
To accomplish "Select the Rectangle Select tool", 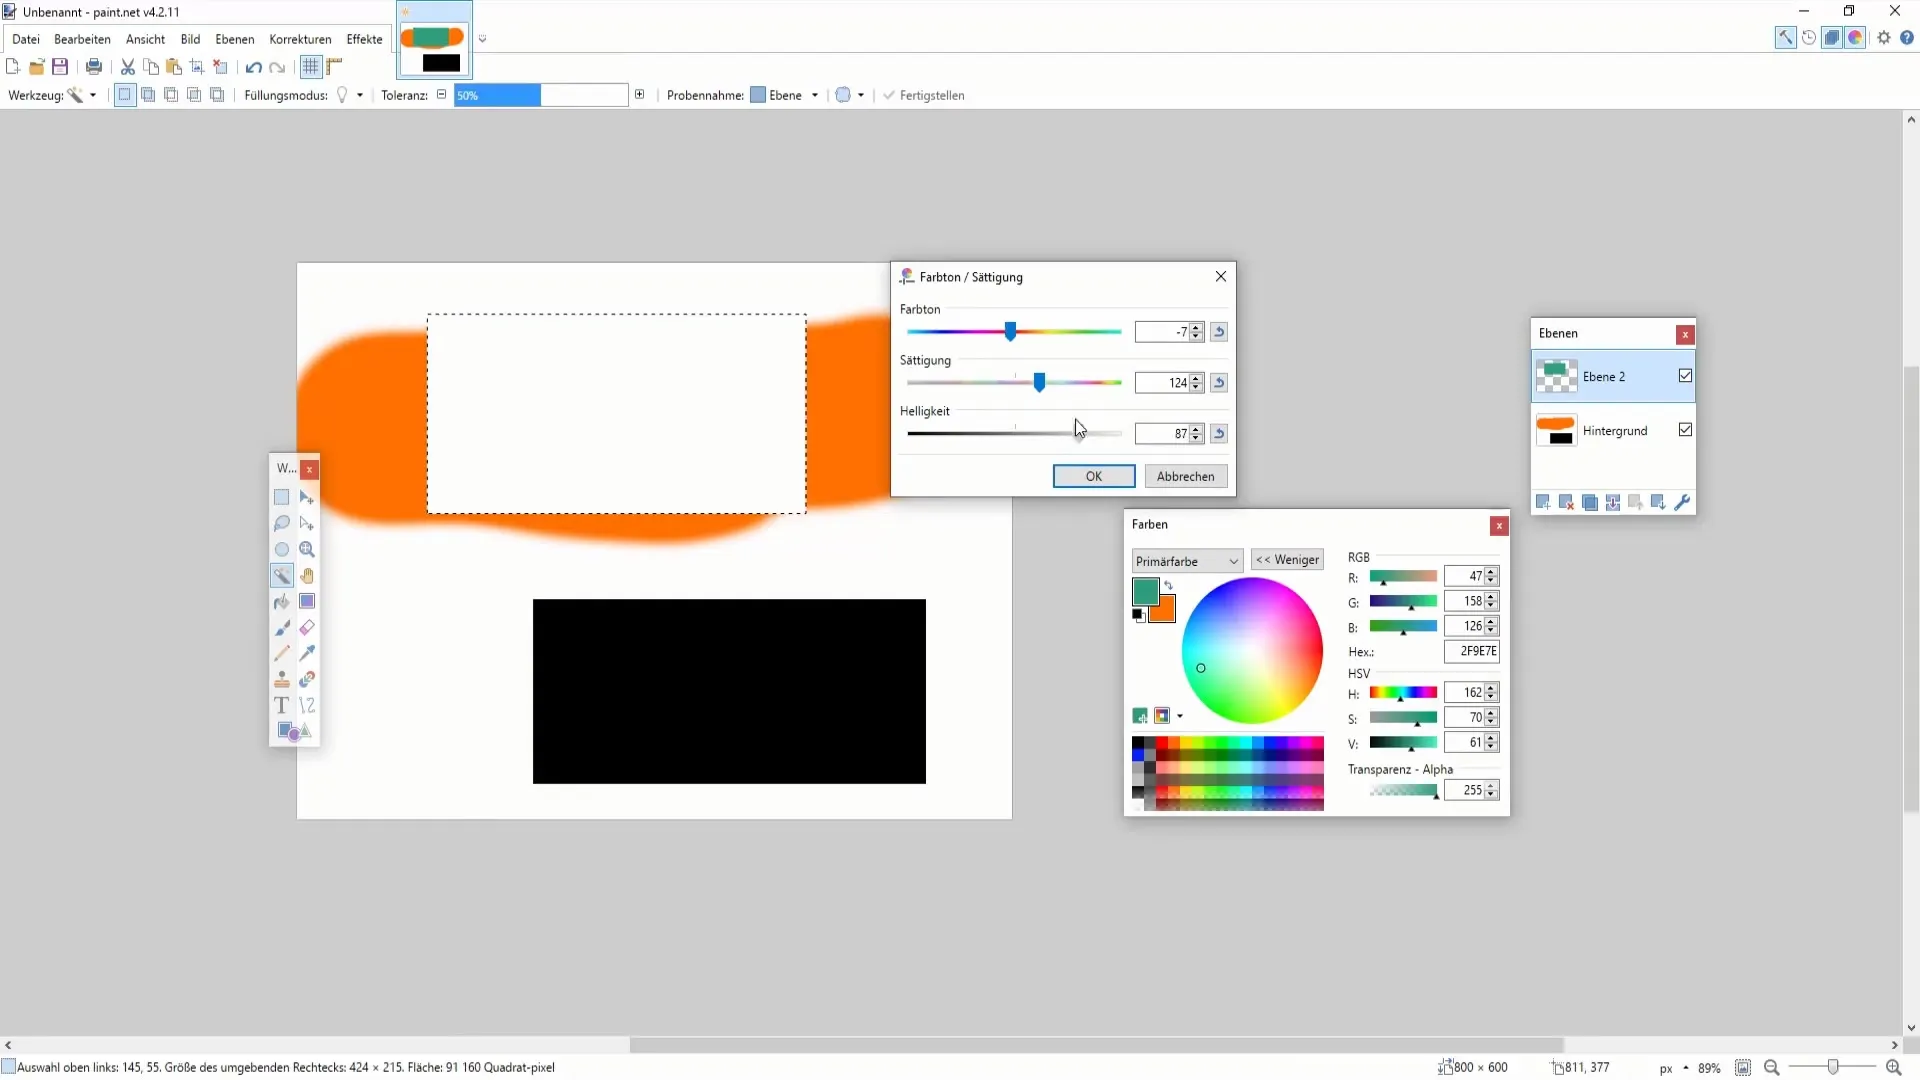I will (x=282, y=497).
